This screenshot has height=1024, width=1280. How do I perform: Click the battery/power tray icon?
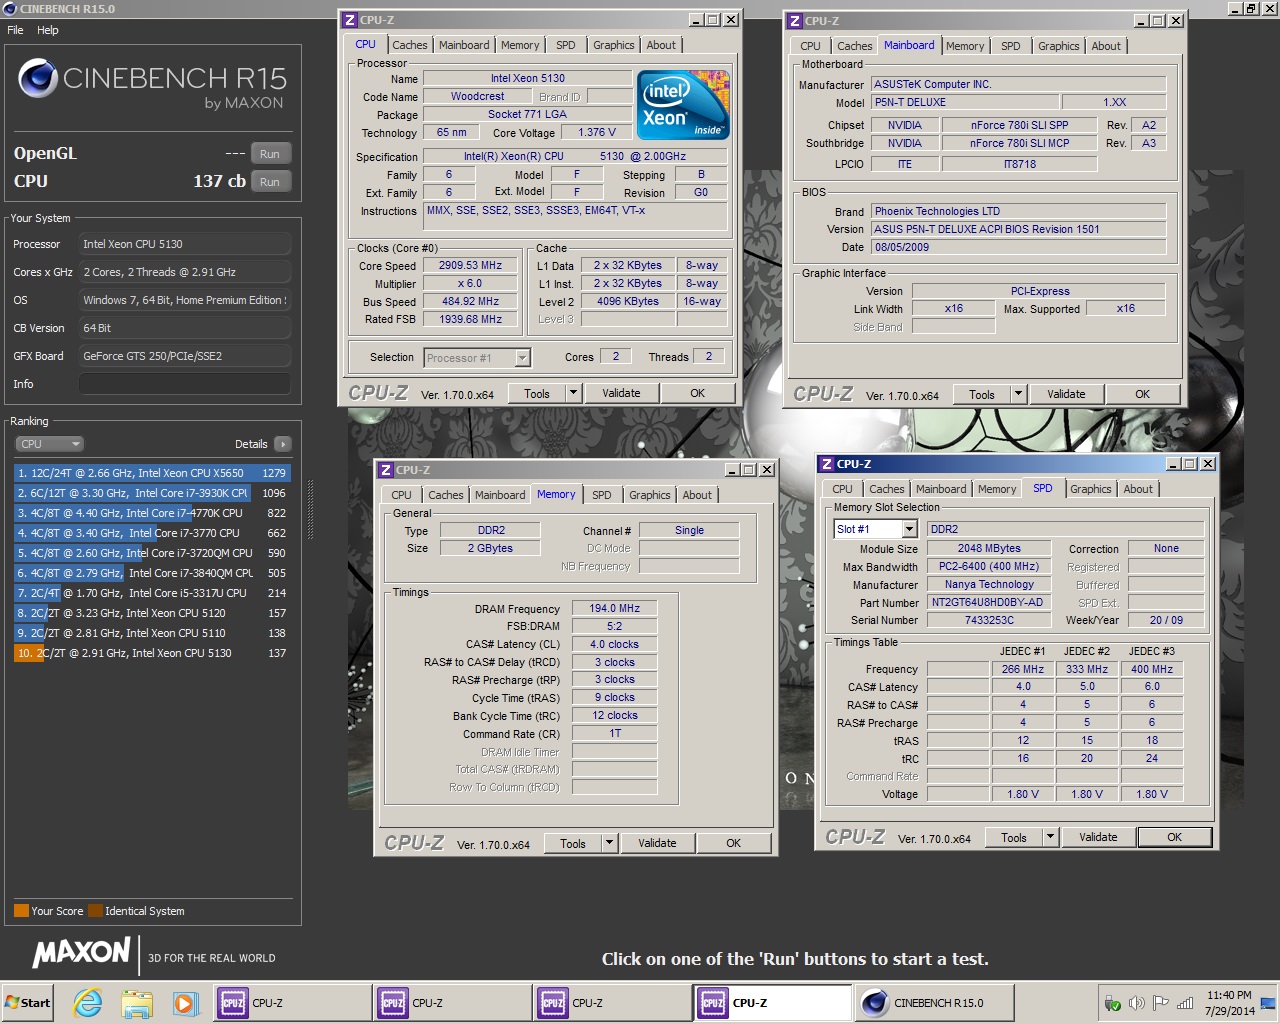pyautogui.click(x=1112, y=1003)
